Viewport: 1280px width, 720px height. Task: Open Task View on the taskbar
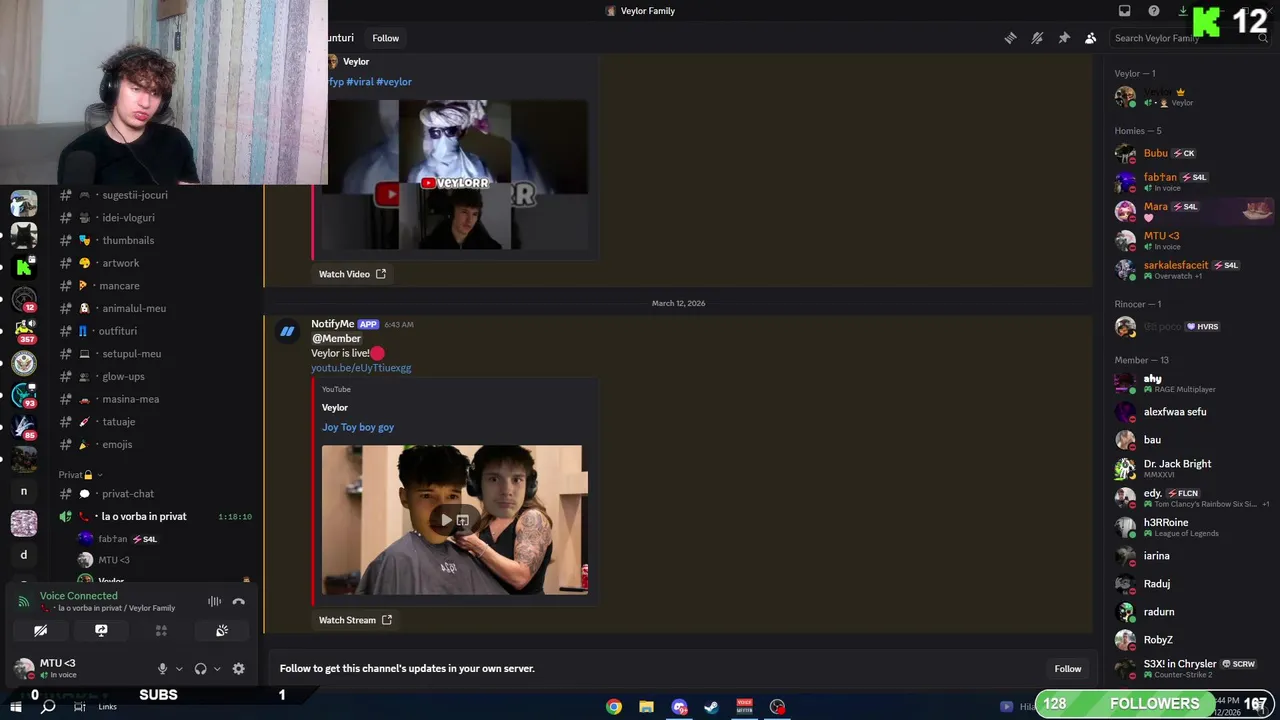[79, 707]
